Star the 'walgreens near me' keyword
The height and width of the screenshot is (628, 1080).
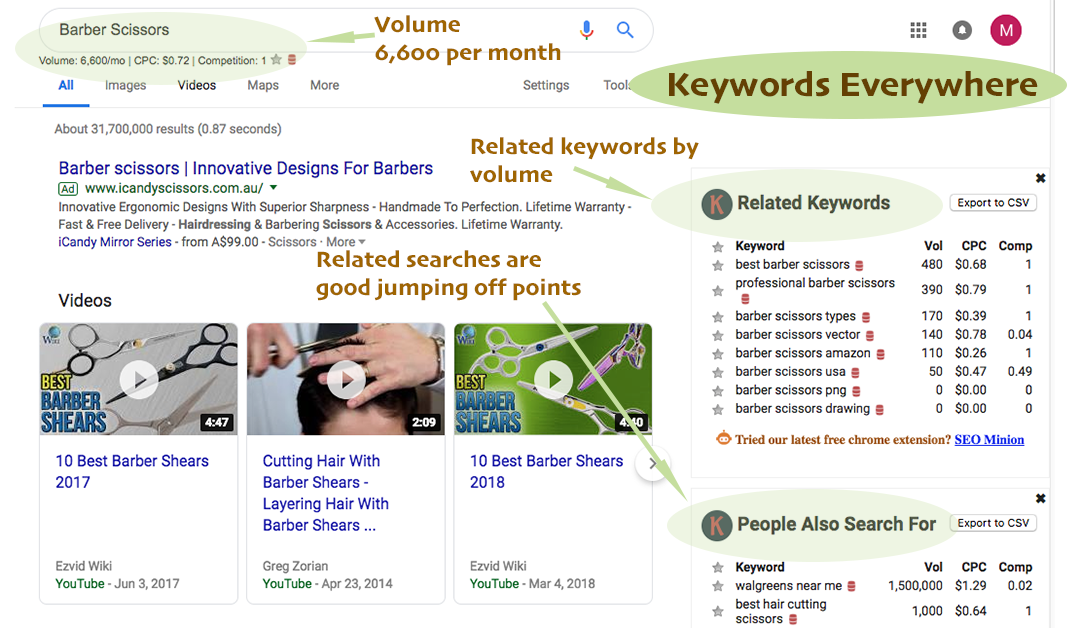click(717, 587)
